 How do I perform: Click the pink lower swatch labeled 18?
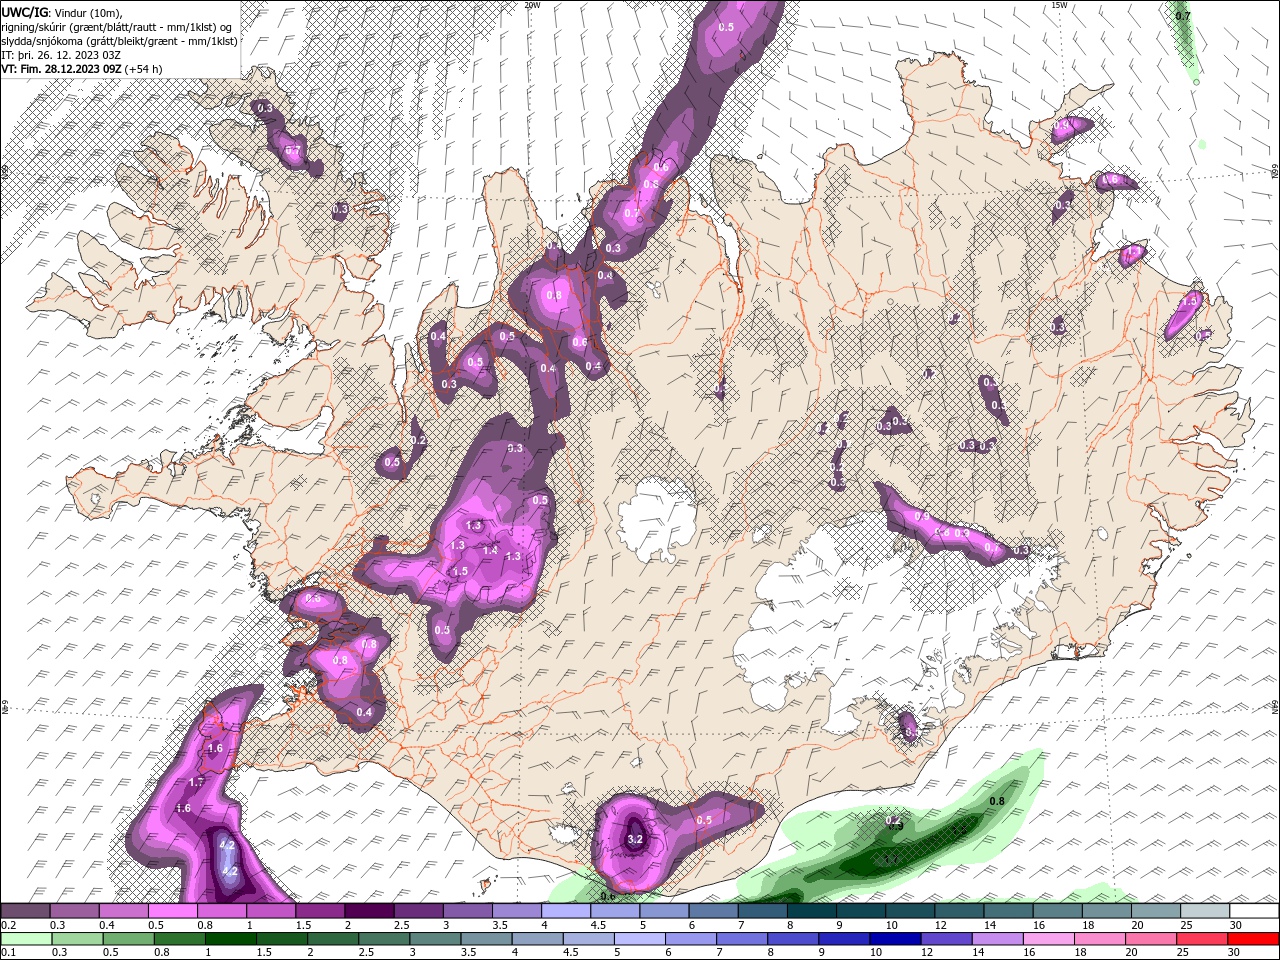[x=1098, y=939]
